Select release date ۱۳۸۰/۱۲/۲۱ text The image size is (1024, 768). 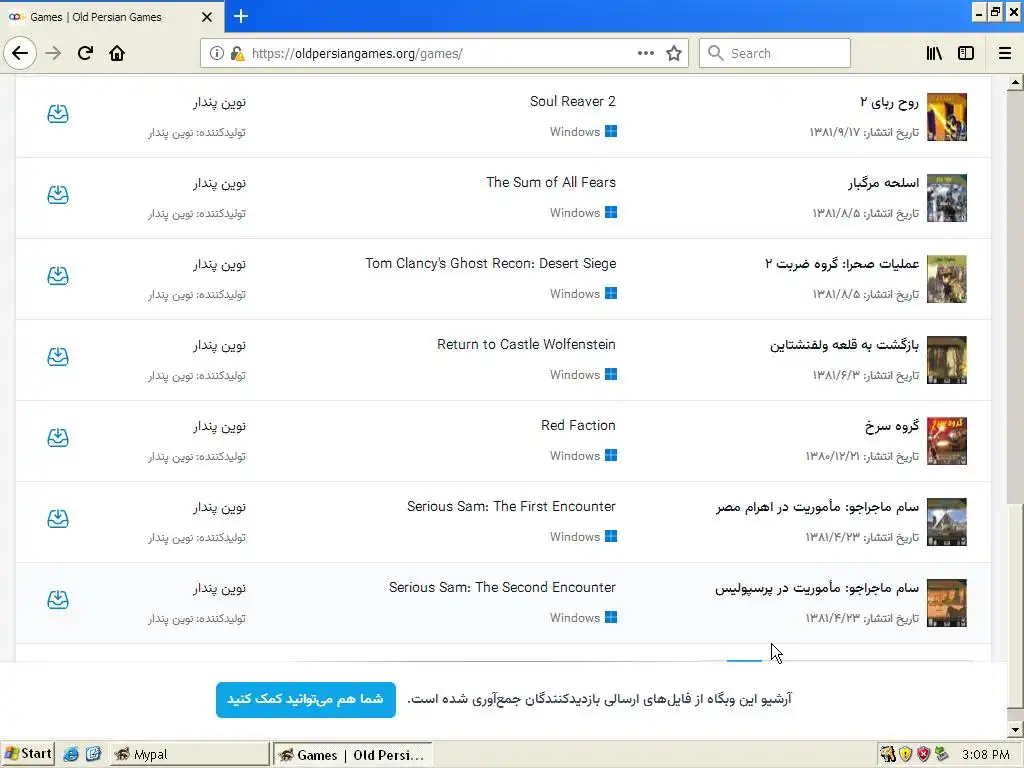click(x=832, y=456)
